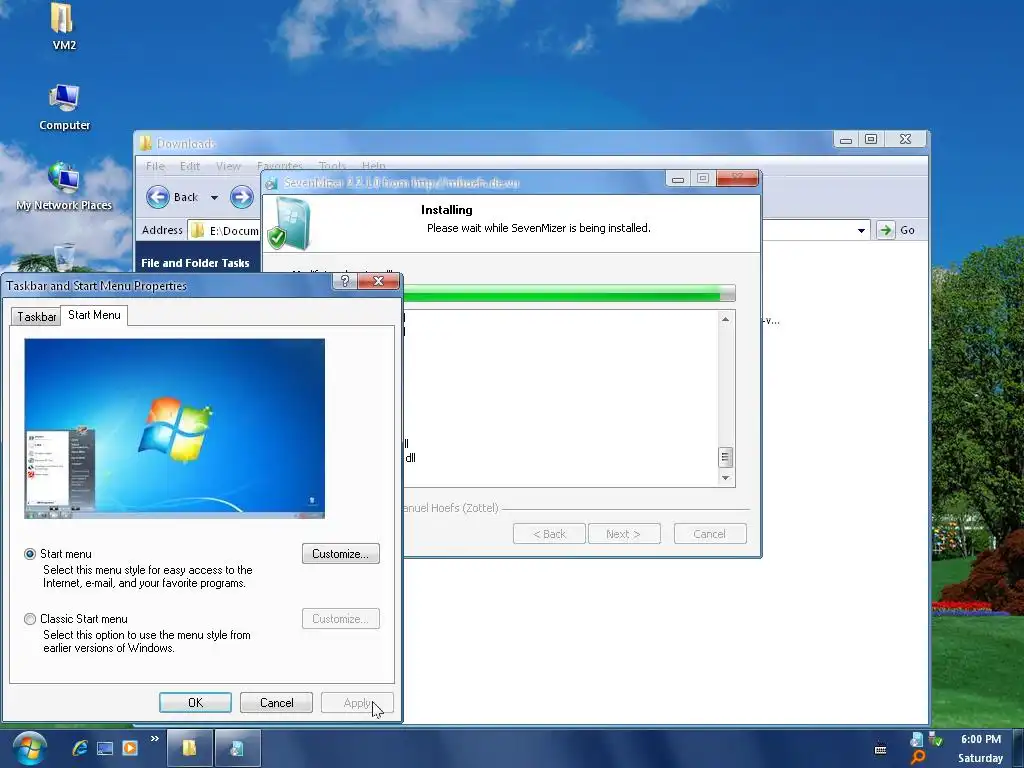
Task: Close the Taskbar and Start Menu Properties dialog
Action: [378, 281]
